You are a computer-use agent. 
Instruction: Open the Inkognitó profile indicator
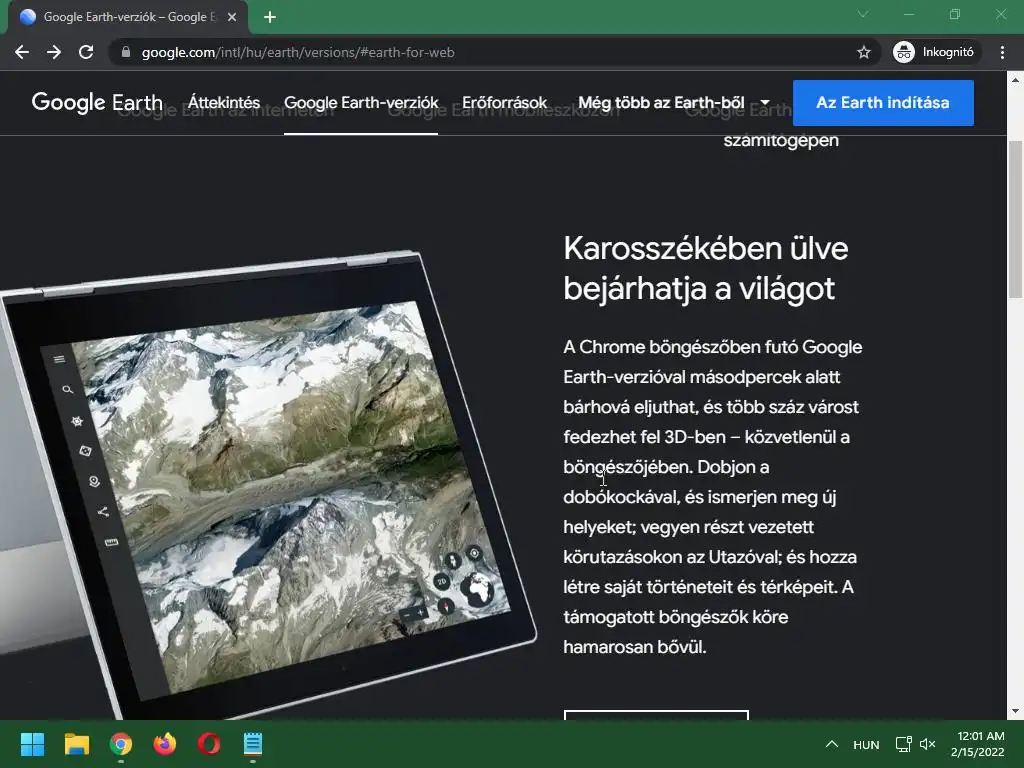click(x=934, y=52)
